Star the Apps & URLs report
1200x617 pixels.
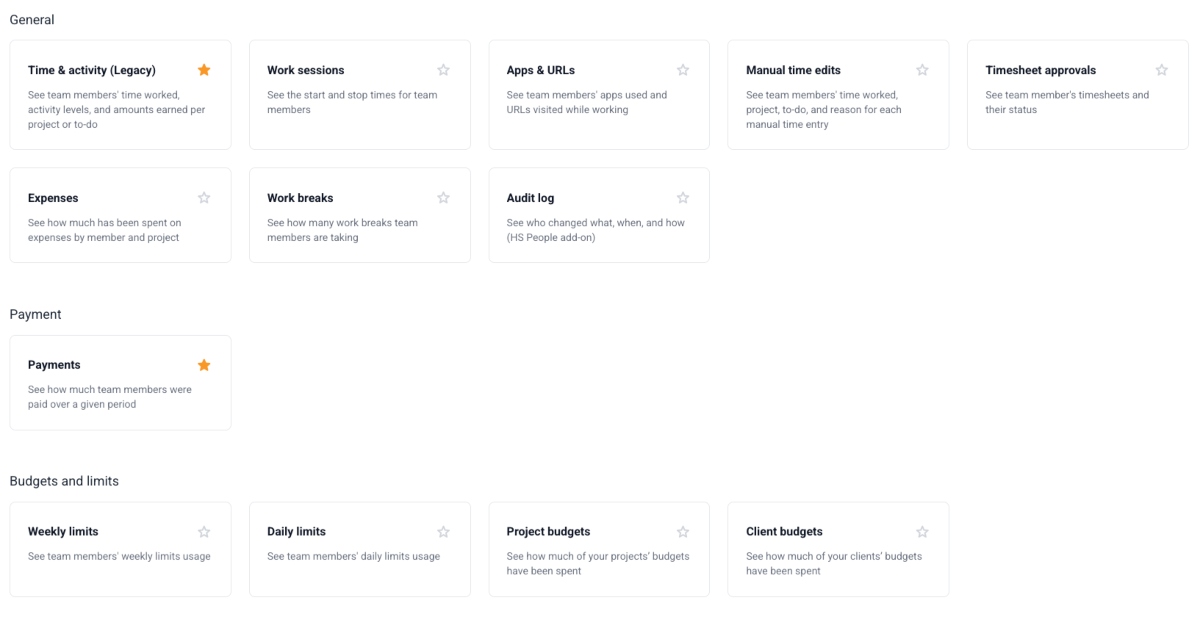683,70
